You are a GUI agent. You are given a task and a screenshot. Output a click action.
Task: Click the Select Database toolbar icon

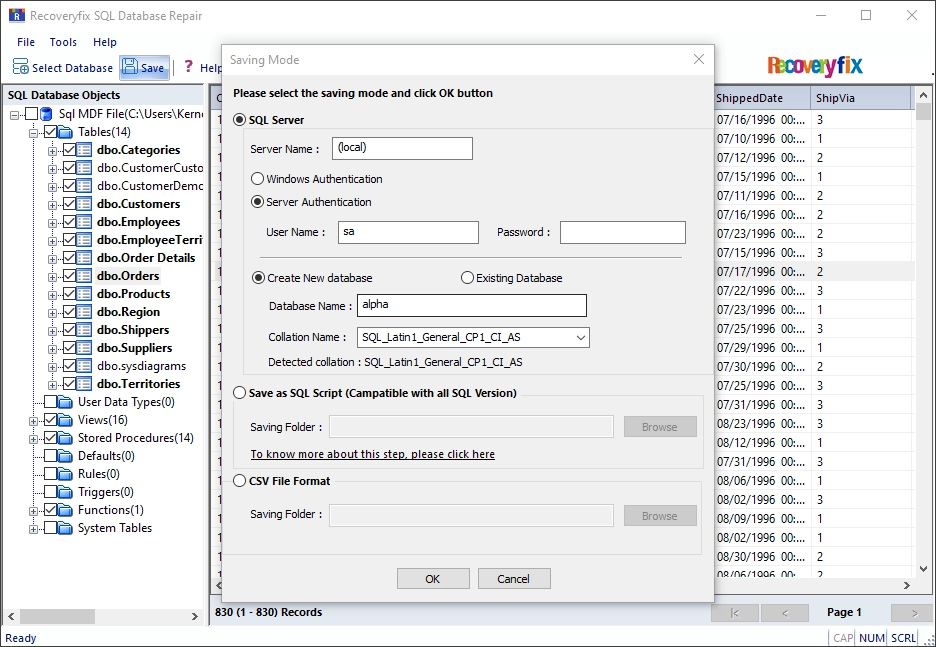click(21, 67)
